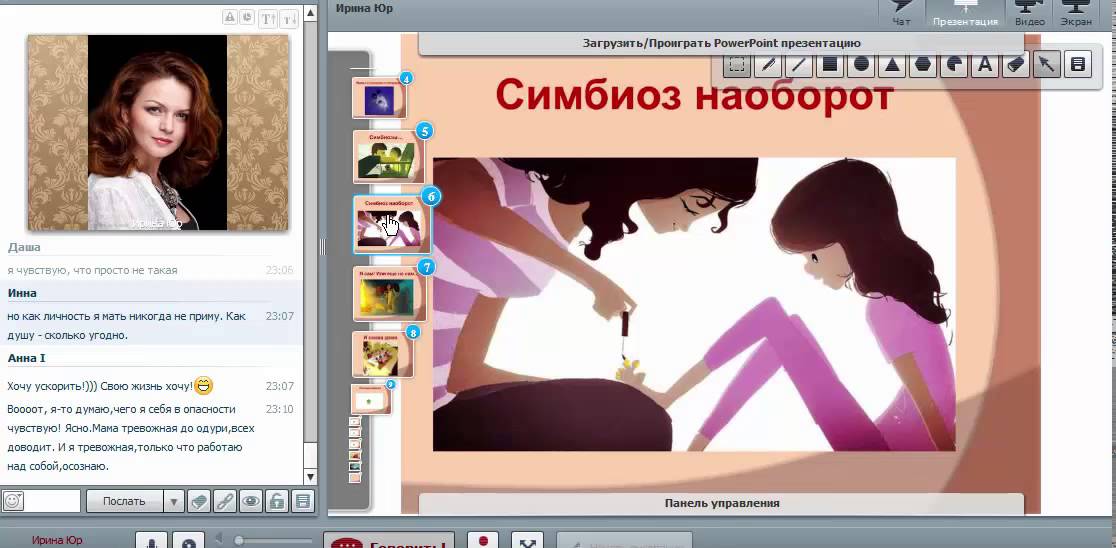The image size is (1116, 548).
Task: Click the refresh icon above video
Action: pyautogui.click(x=247, y=18)
